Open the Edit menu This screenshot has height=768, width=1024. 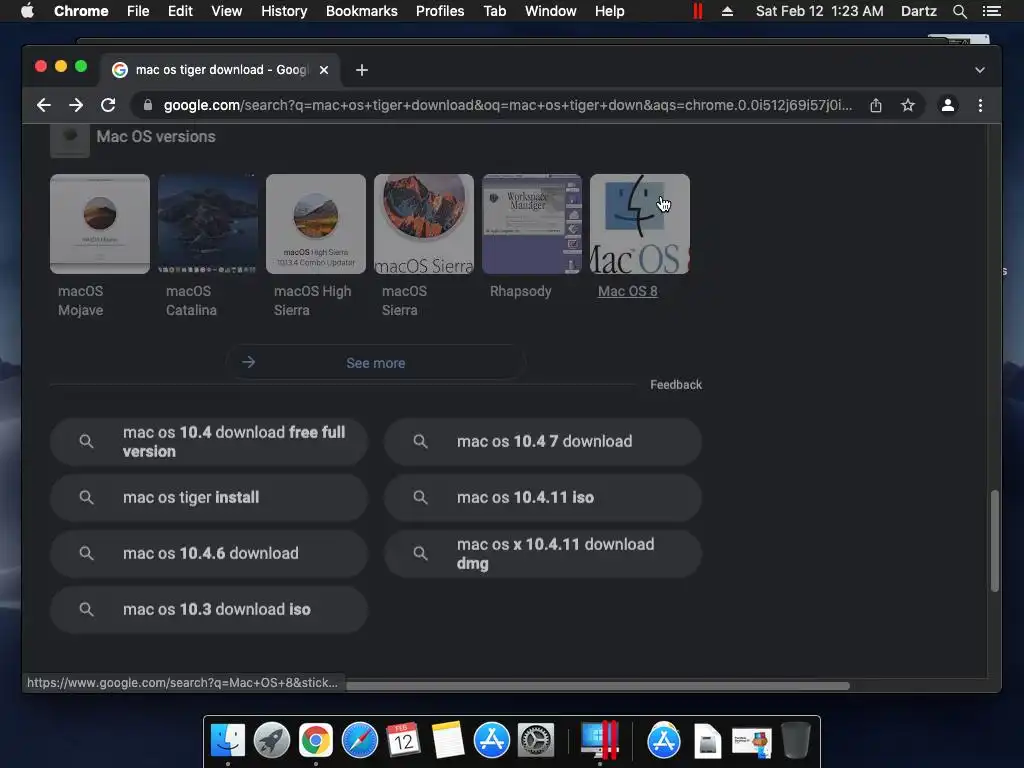[180, 11]
